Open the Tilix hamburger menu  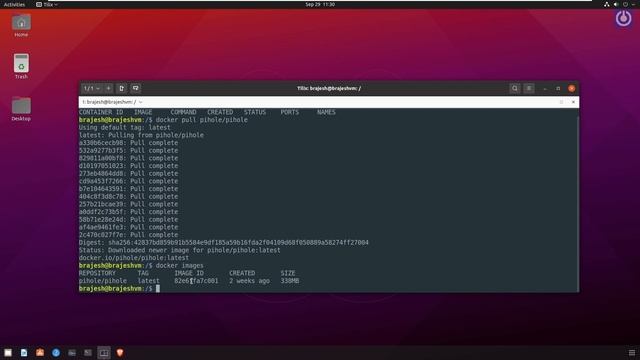pyautogui.click(x=529, y=88)
